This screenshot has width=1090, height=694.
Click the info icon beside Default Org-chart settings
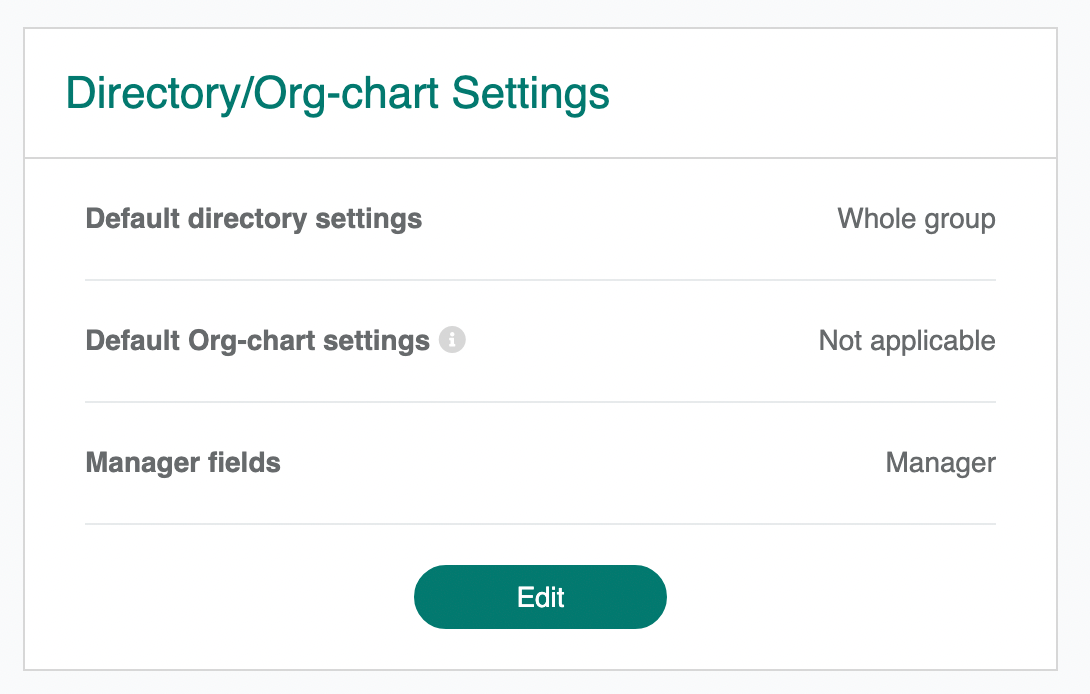[x=453, y=341]
